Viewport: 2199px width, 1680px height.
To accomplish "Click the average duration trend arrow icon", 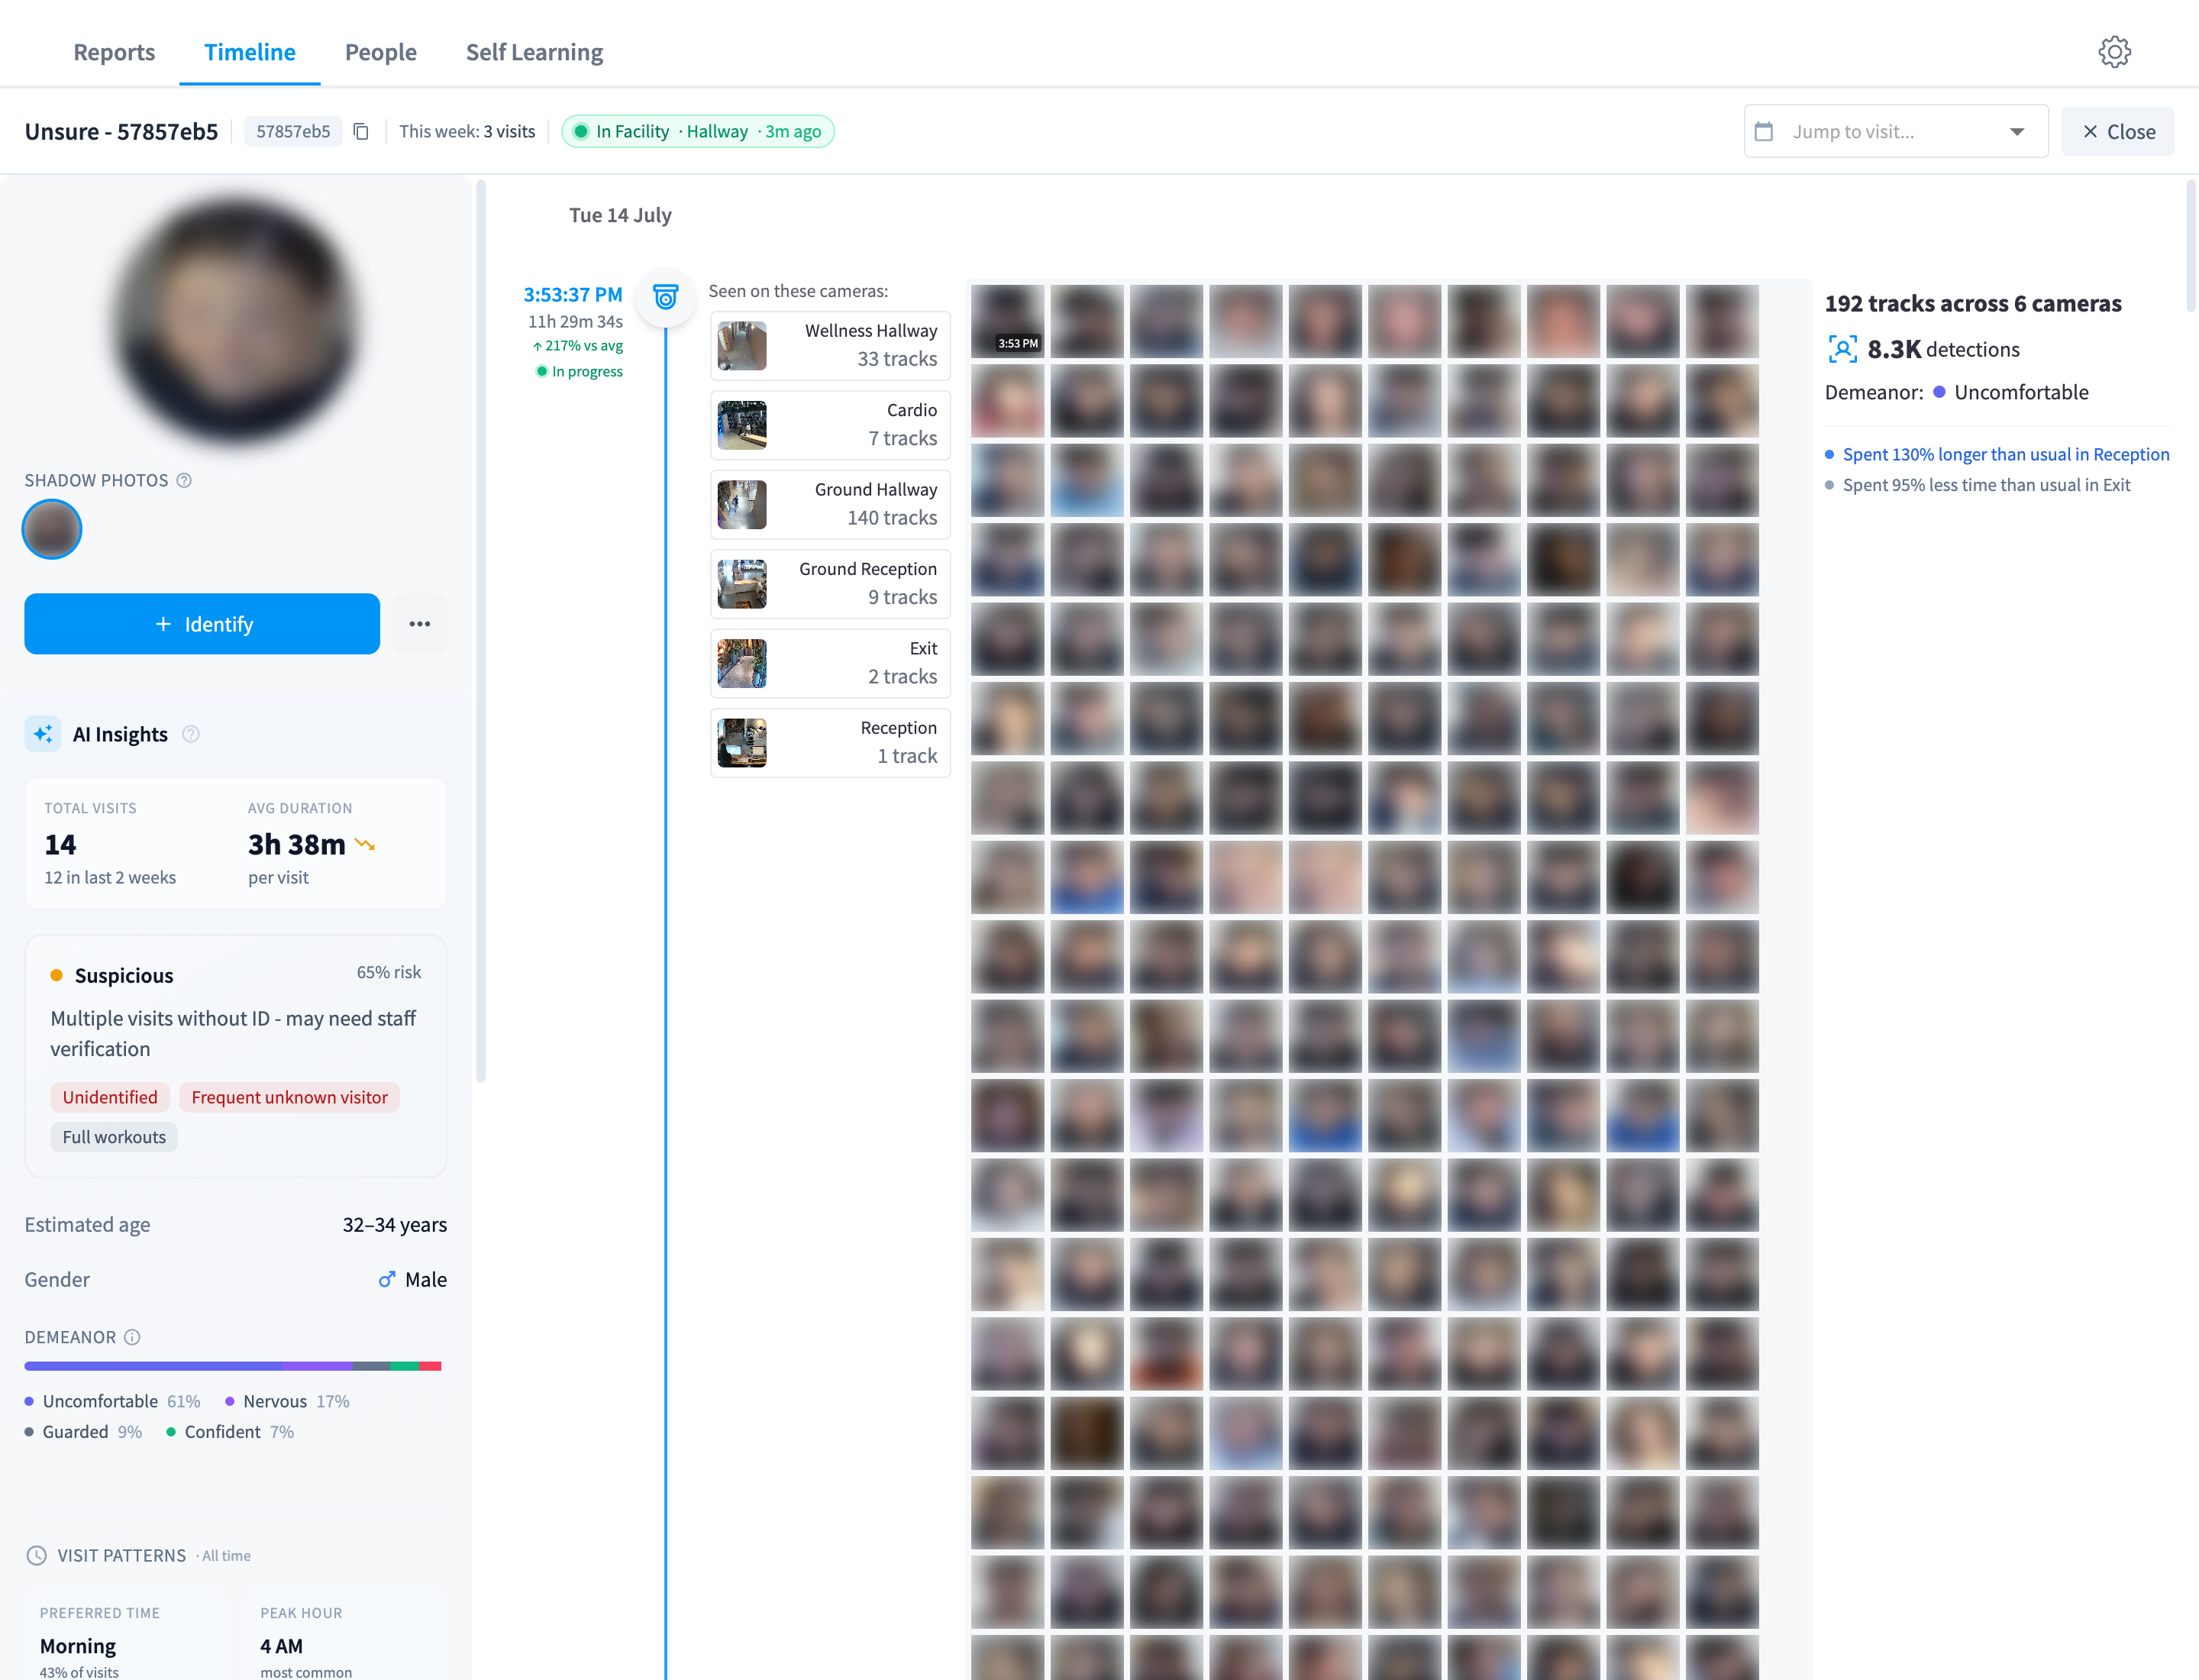I will tap(365, 845).
